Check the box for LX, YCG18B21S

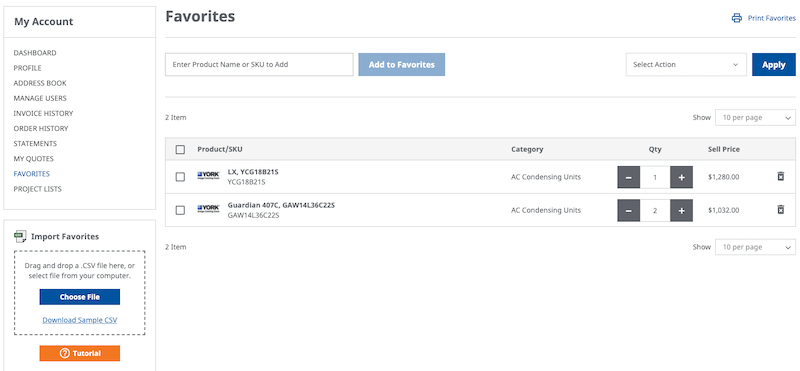pos(180,177)
